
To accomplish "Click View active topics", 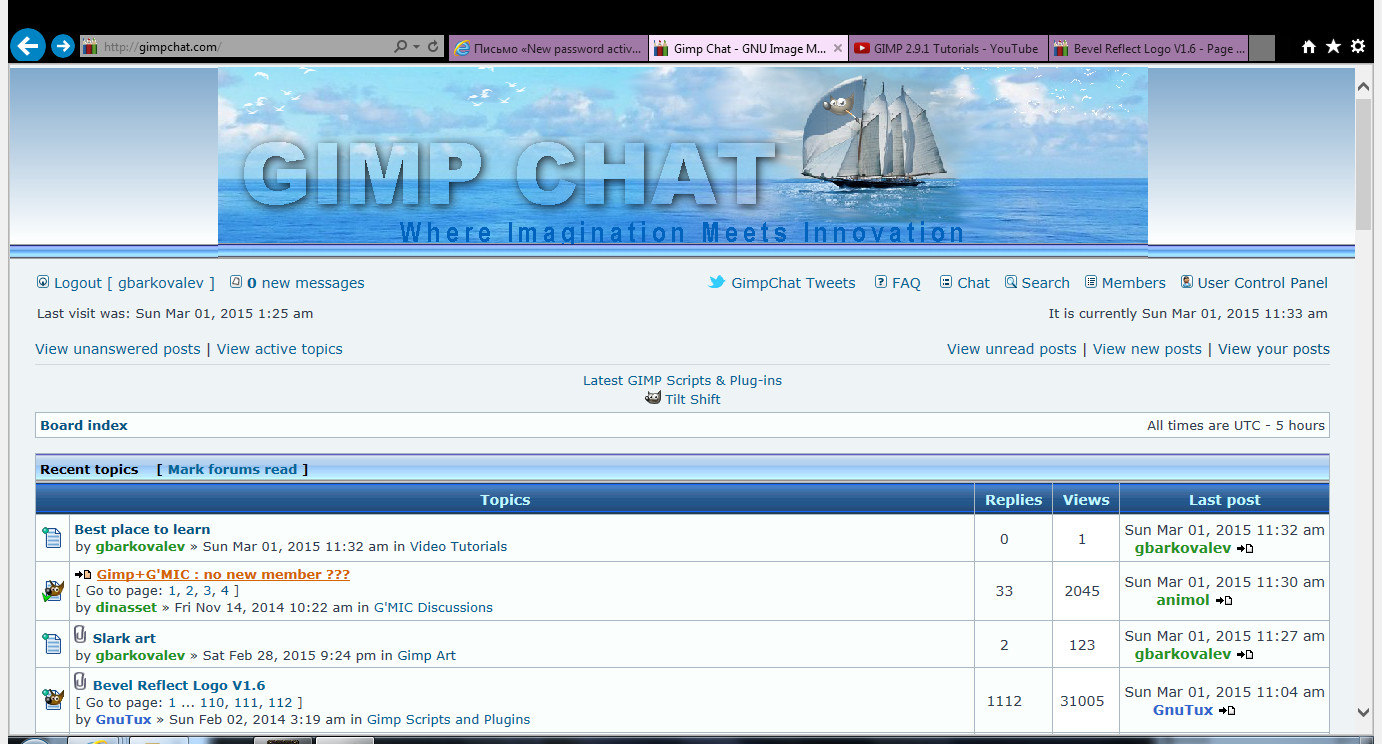I will (x=280, y=349).
